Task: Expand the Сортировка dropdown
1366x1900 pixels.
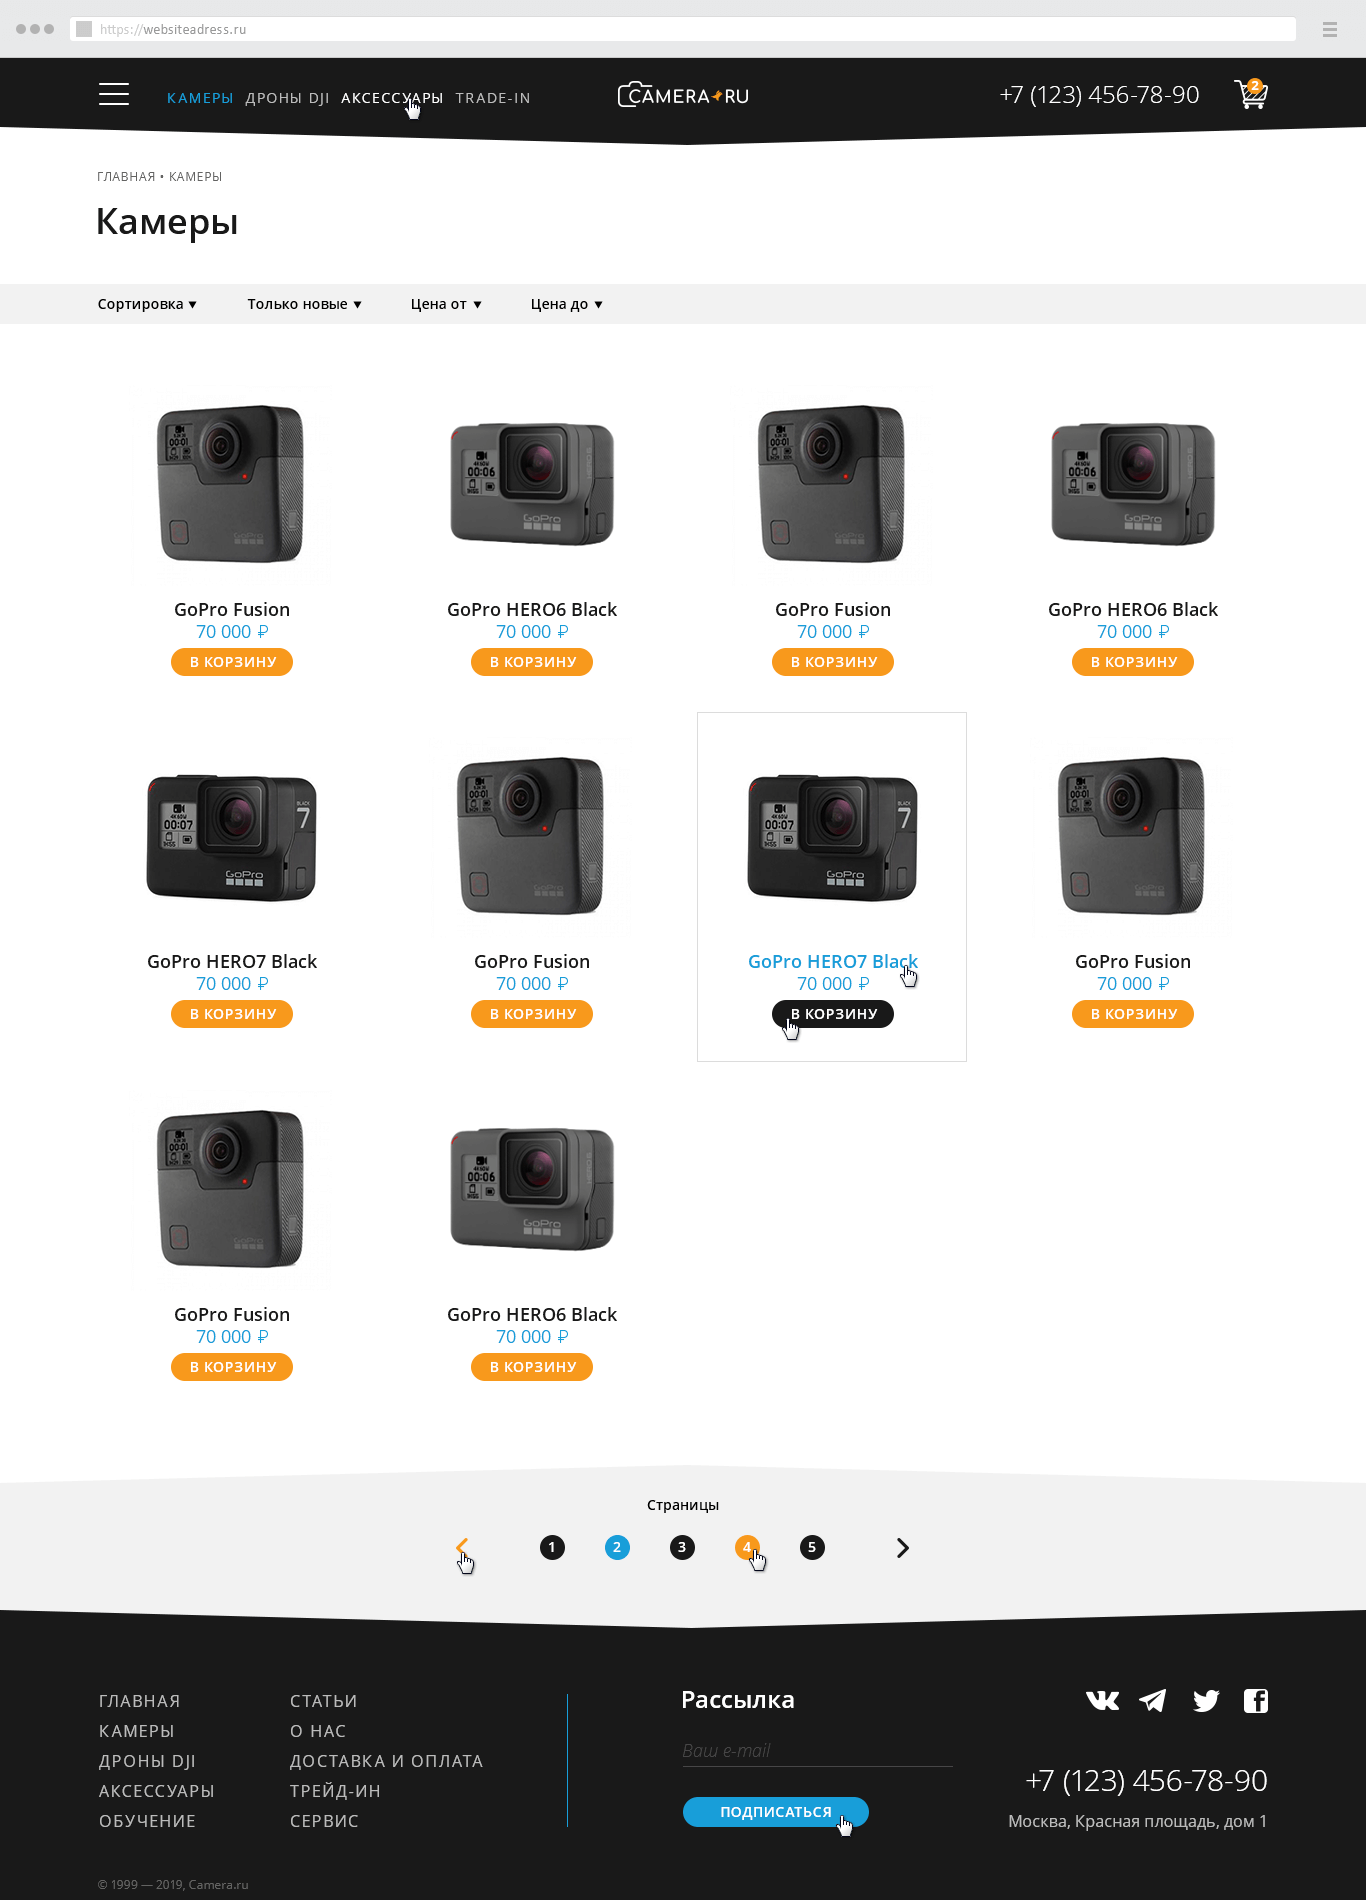Action: 147,304
